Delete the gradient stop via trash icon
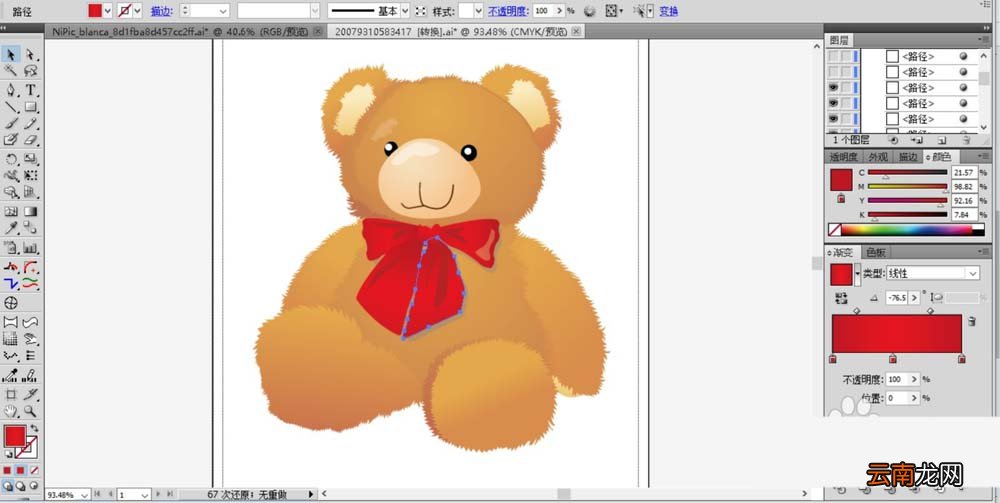This screenshot has width=1000, height=503. point(971,321)
